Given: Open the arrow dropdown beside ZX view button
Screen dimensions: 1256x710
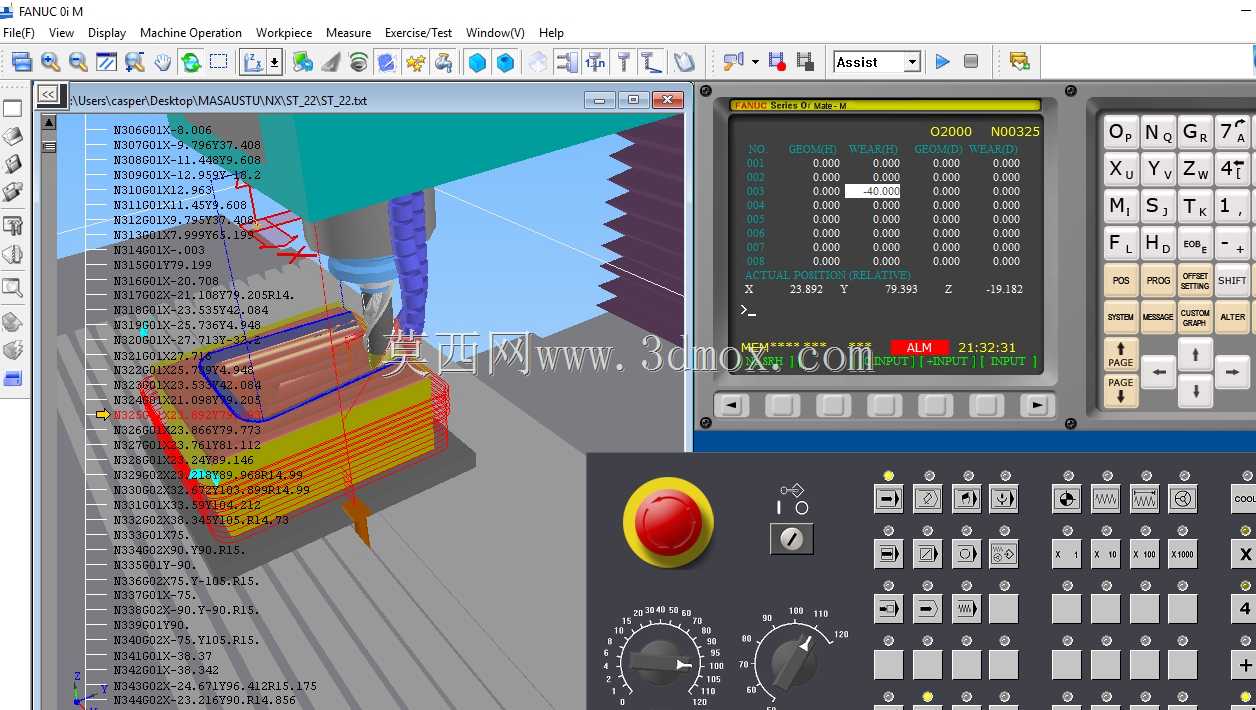Looking at the screenshot, I should (x=274, y=62).
